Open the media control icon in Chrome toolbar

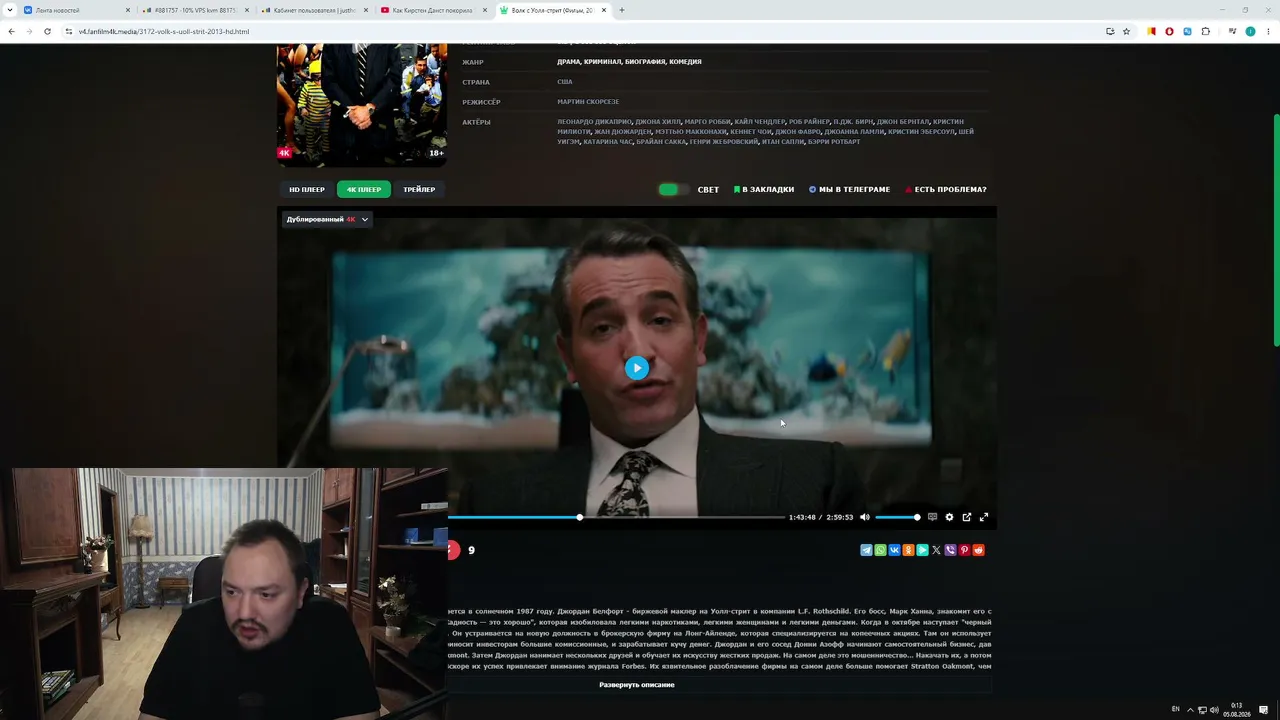[x=1231, y=31]
